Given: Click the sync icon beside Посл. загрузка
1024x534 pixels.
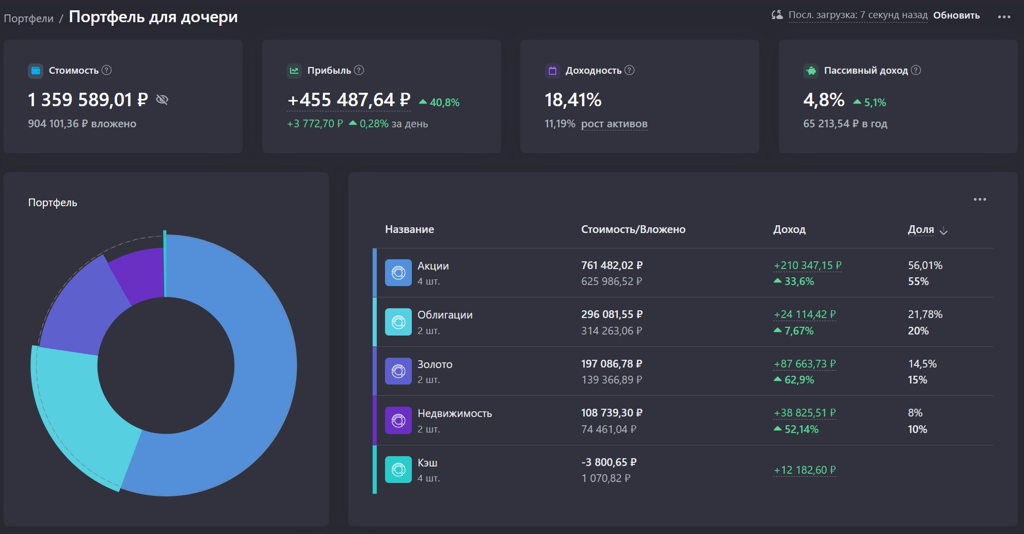Looking at the screenshot, I should 777,15.
